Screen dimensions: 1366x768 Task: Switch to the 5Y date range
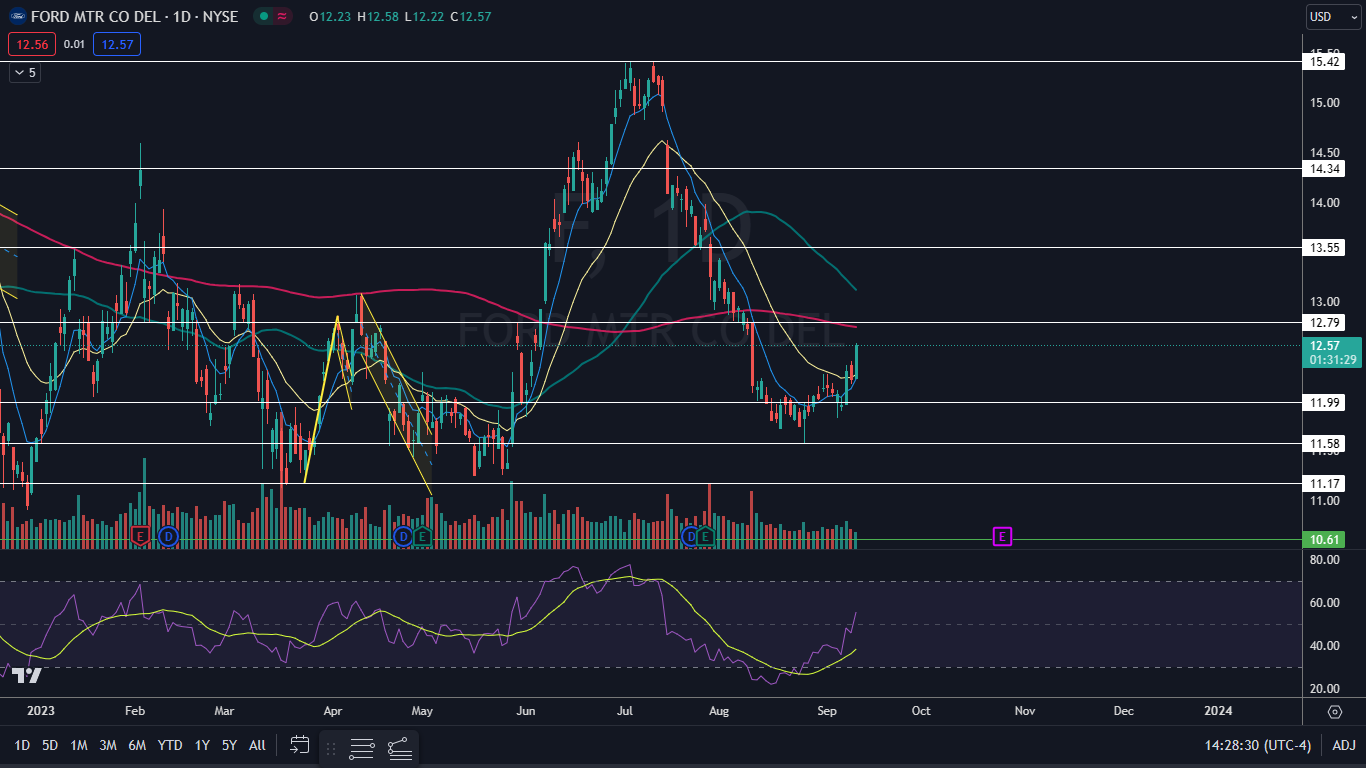click(230, 745)
